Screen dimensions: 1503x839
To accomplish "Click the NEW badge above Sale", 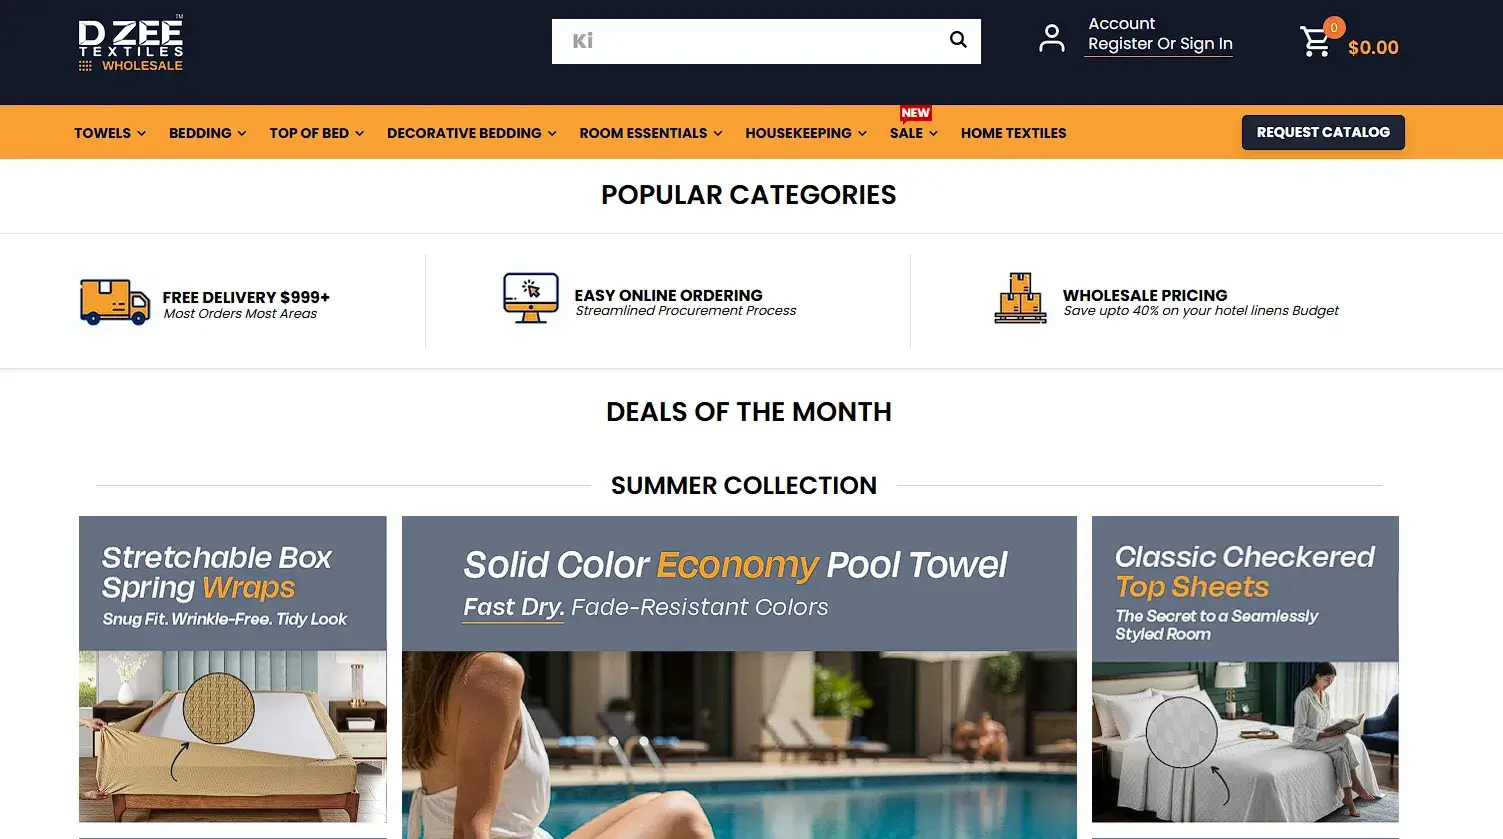I will [915, 113].
